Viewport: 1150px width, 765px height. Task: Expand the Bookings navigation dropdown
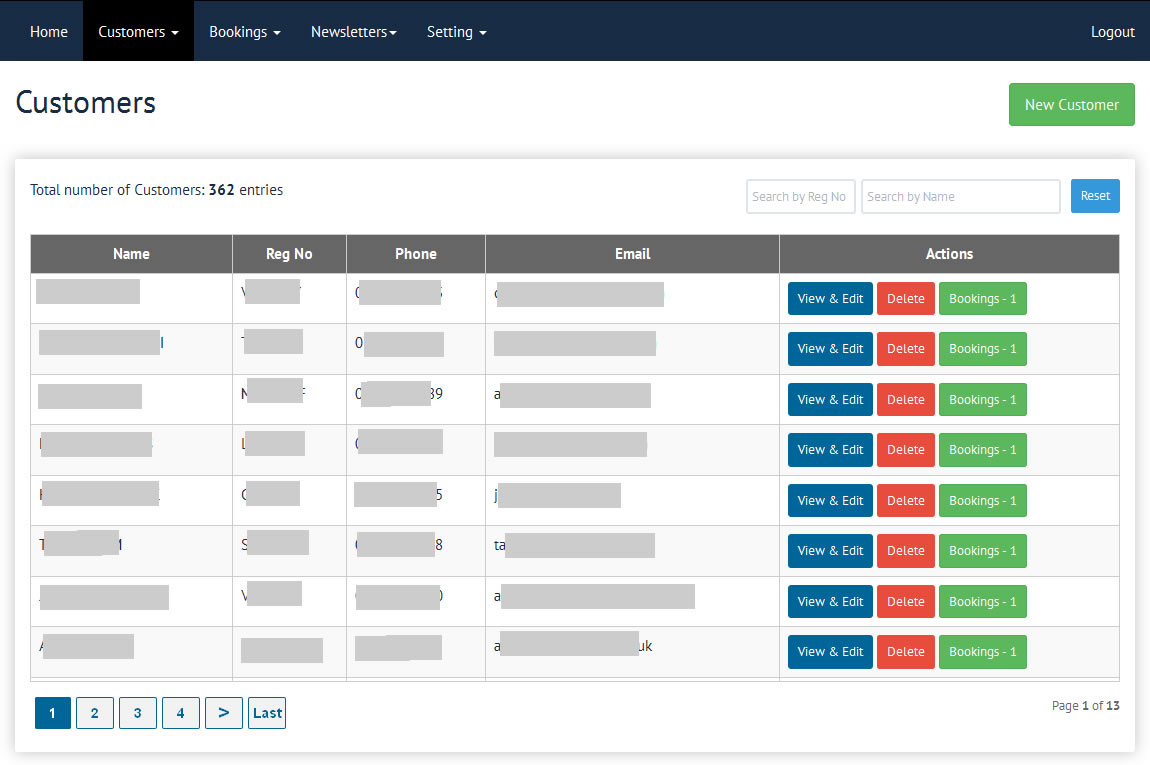[x=244, y=32]
